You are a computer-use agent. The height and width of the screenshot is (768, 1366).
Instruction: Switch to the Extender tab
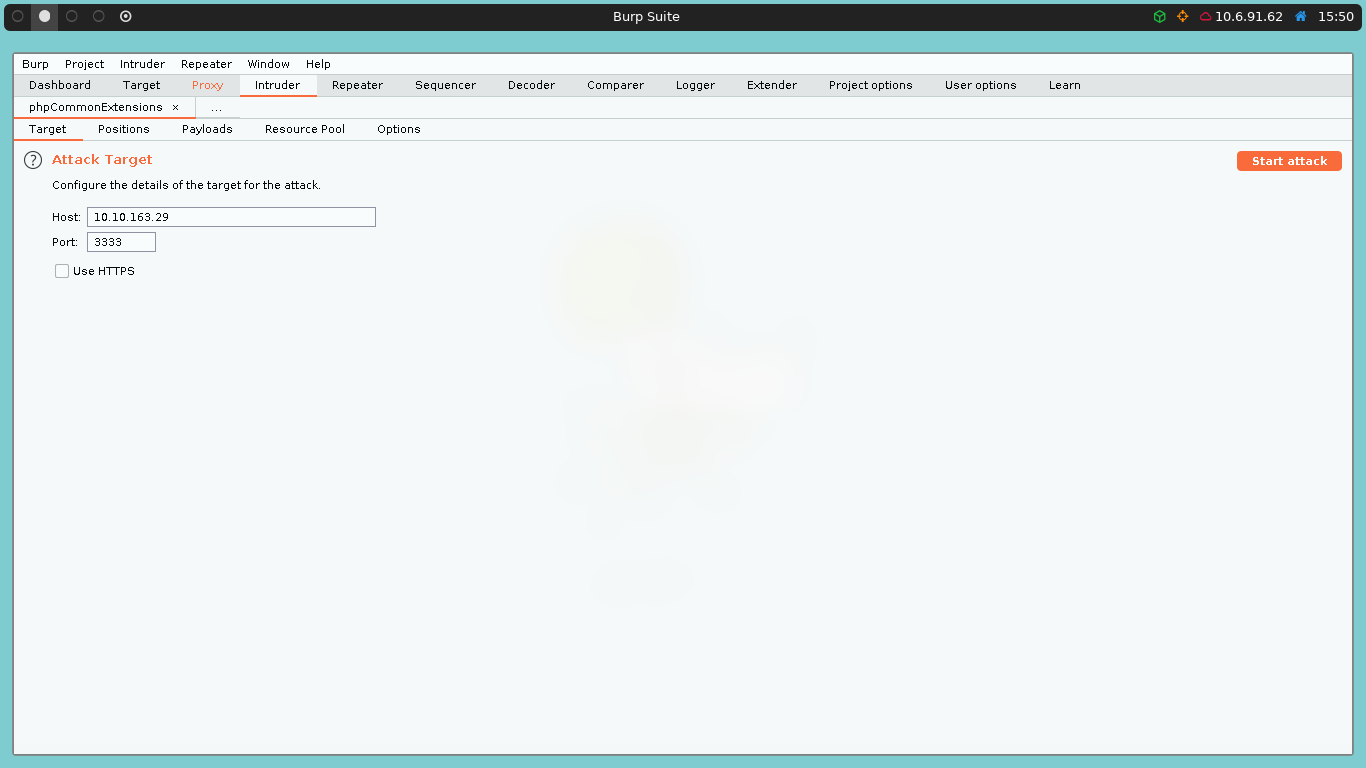coord(771,85)
